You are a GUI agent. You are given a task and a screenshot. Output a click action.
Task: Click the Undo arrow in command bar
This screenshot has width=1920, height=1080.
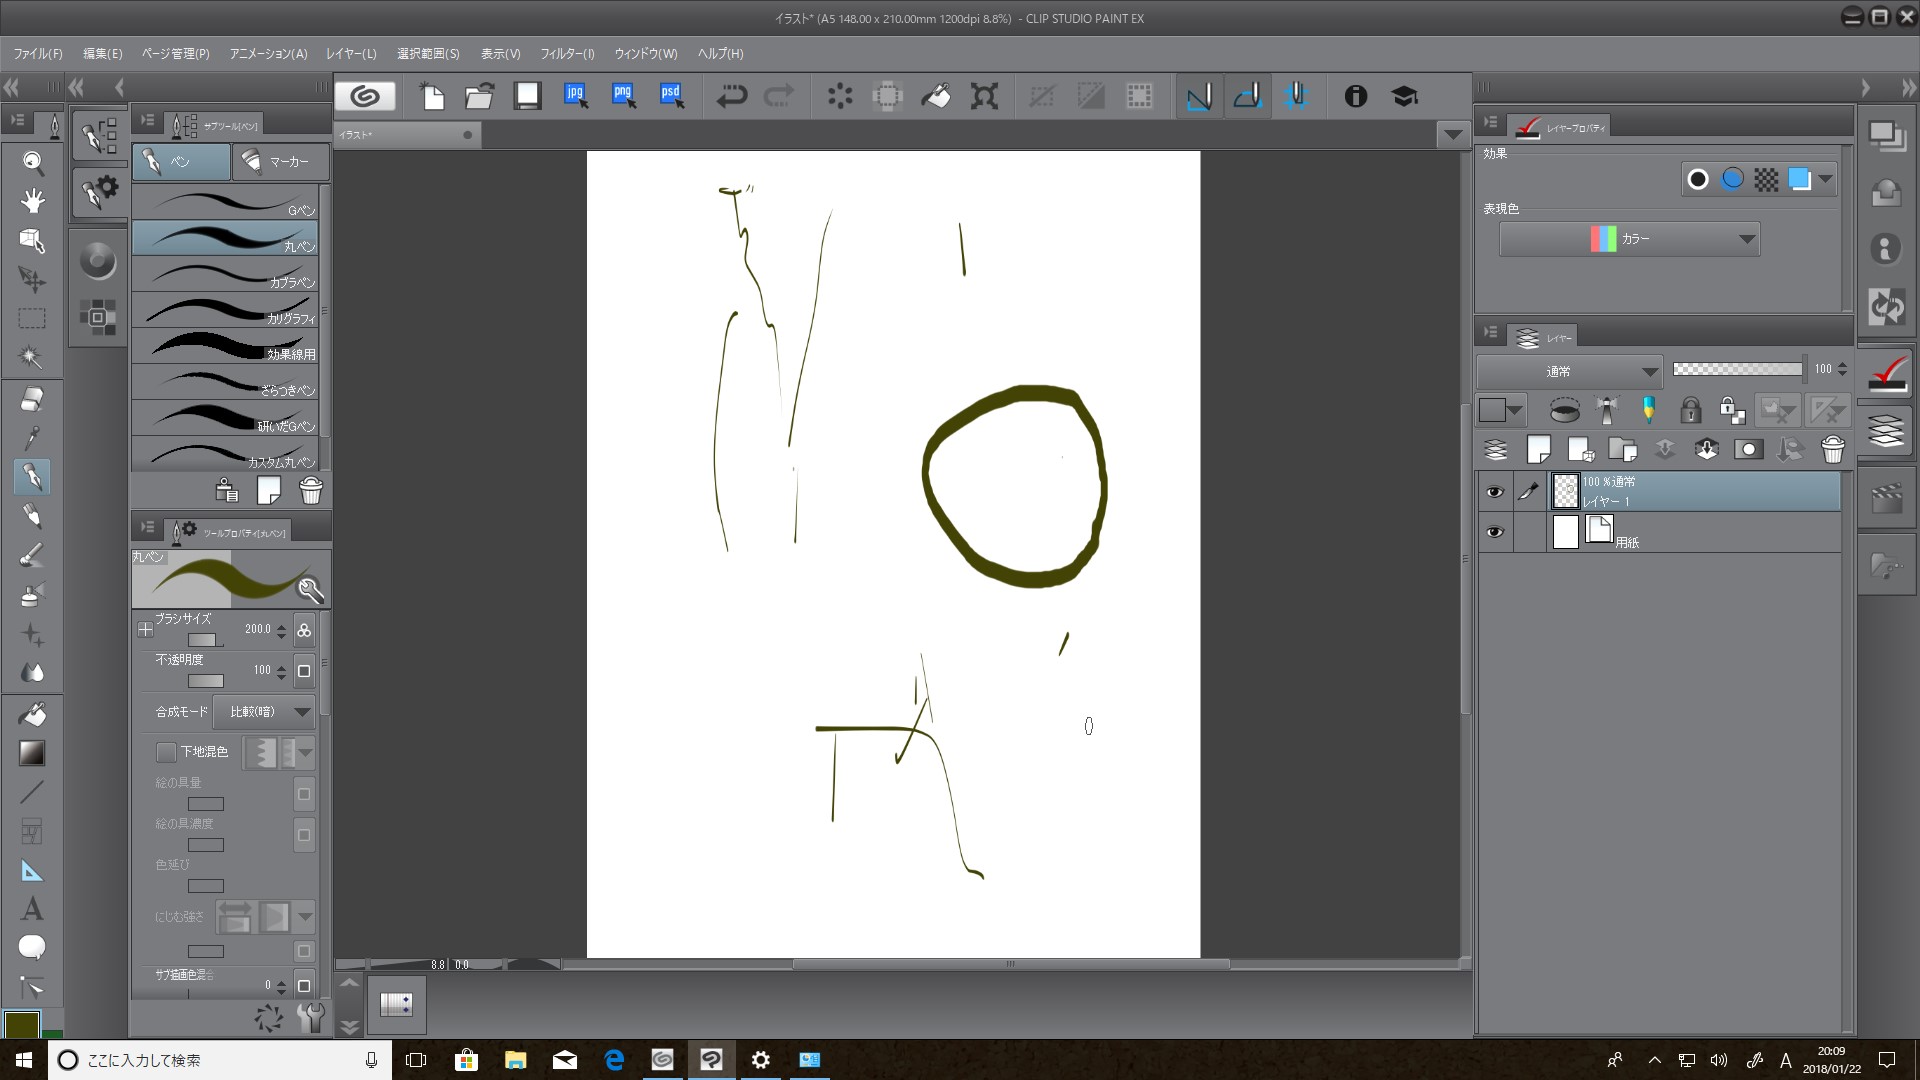pyautogui.click(x=732, y=96)
